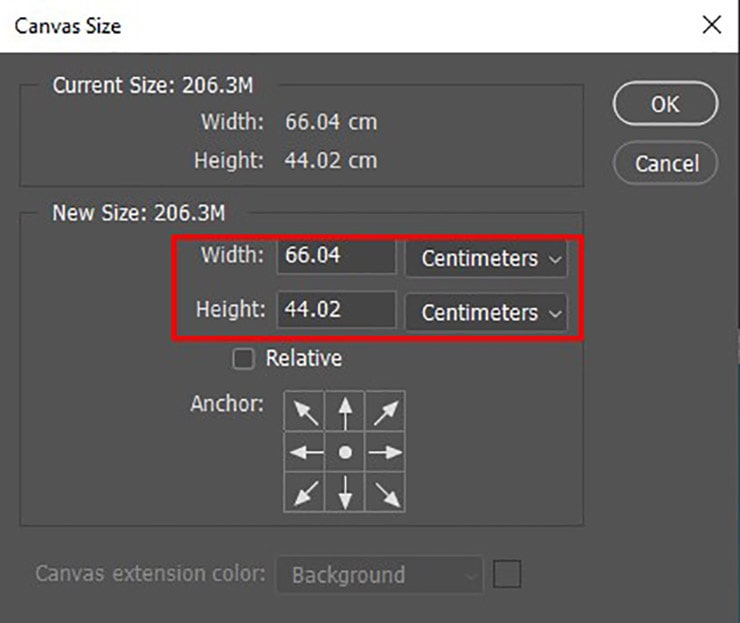Select the top-left anchor arrow
This screenshot has height=623, width=740.
click(x=304, y=411)
